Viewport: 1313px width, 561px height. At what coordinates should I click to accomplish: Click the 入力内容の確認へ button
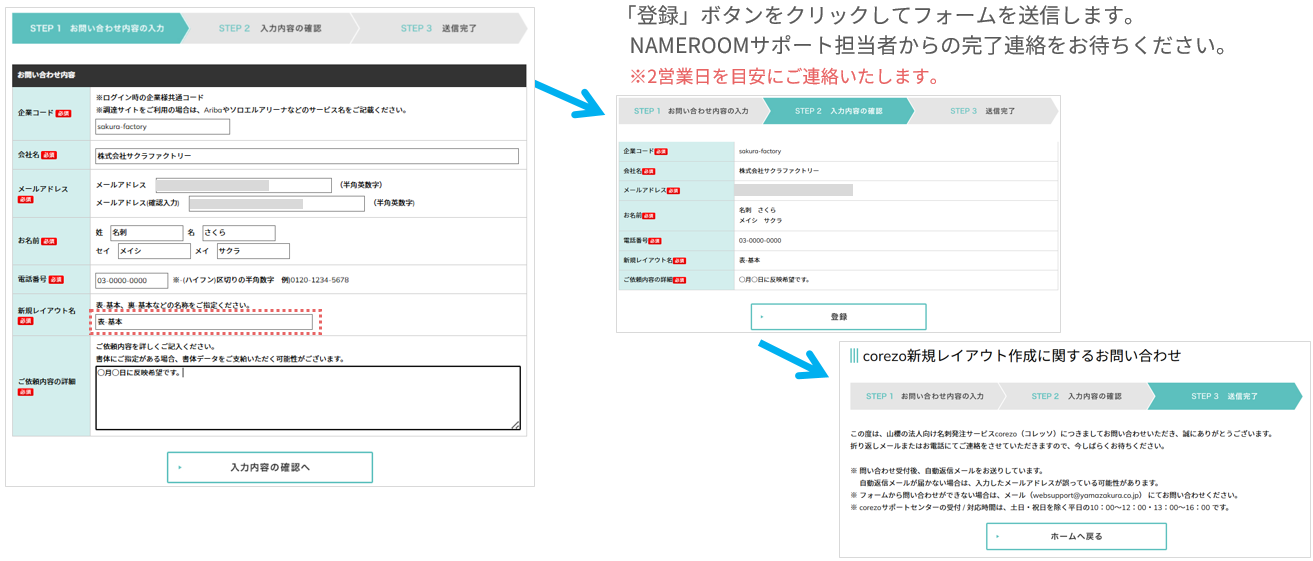click(270, 467)
